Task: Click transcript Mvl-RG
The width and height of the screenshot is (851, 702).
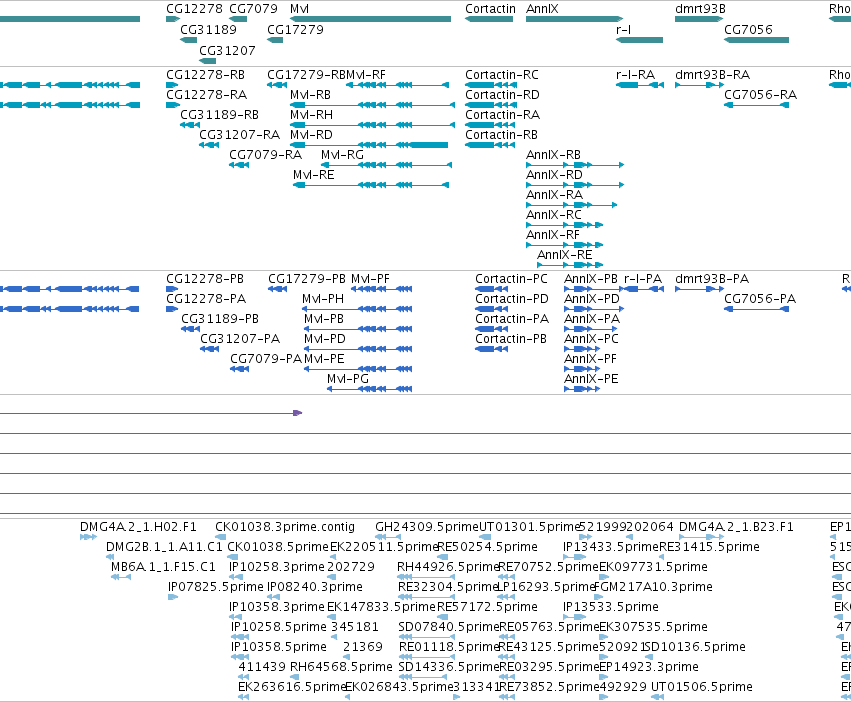Action: 386,165
